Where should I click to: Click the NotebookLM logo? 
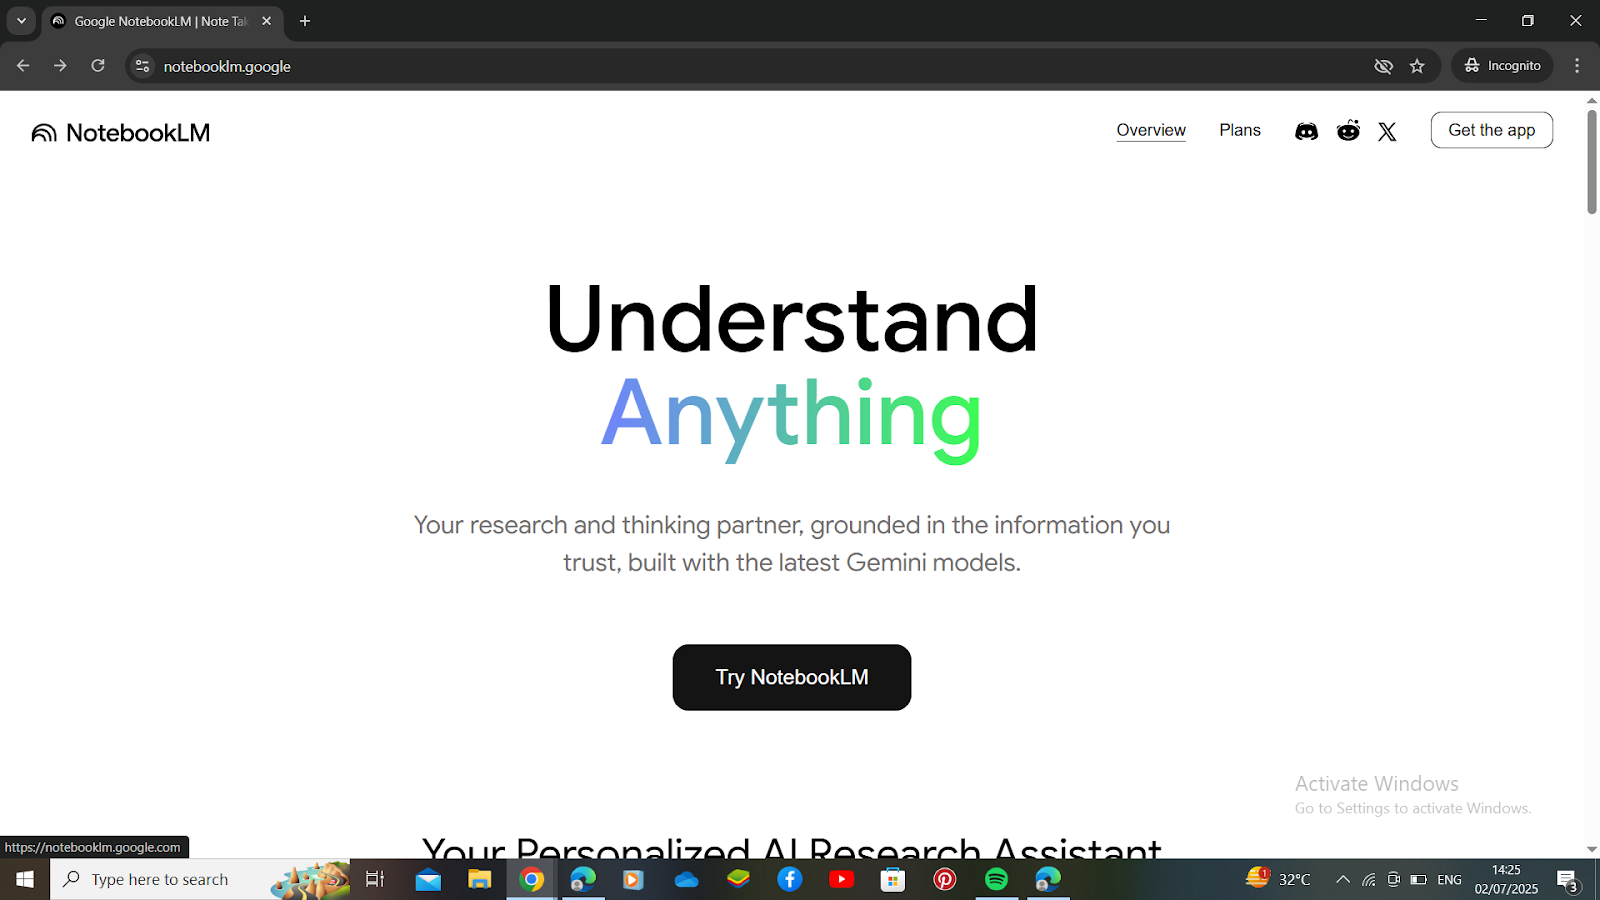click(119, 131)
